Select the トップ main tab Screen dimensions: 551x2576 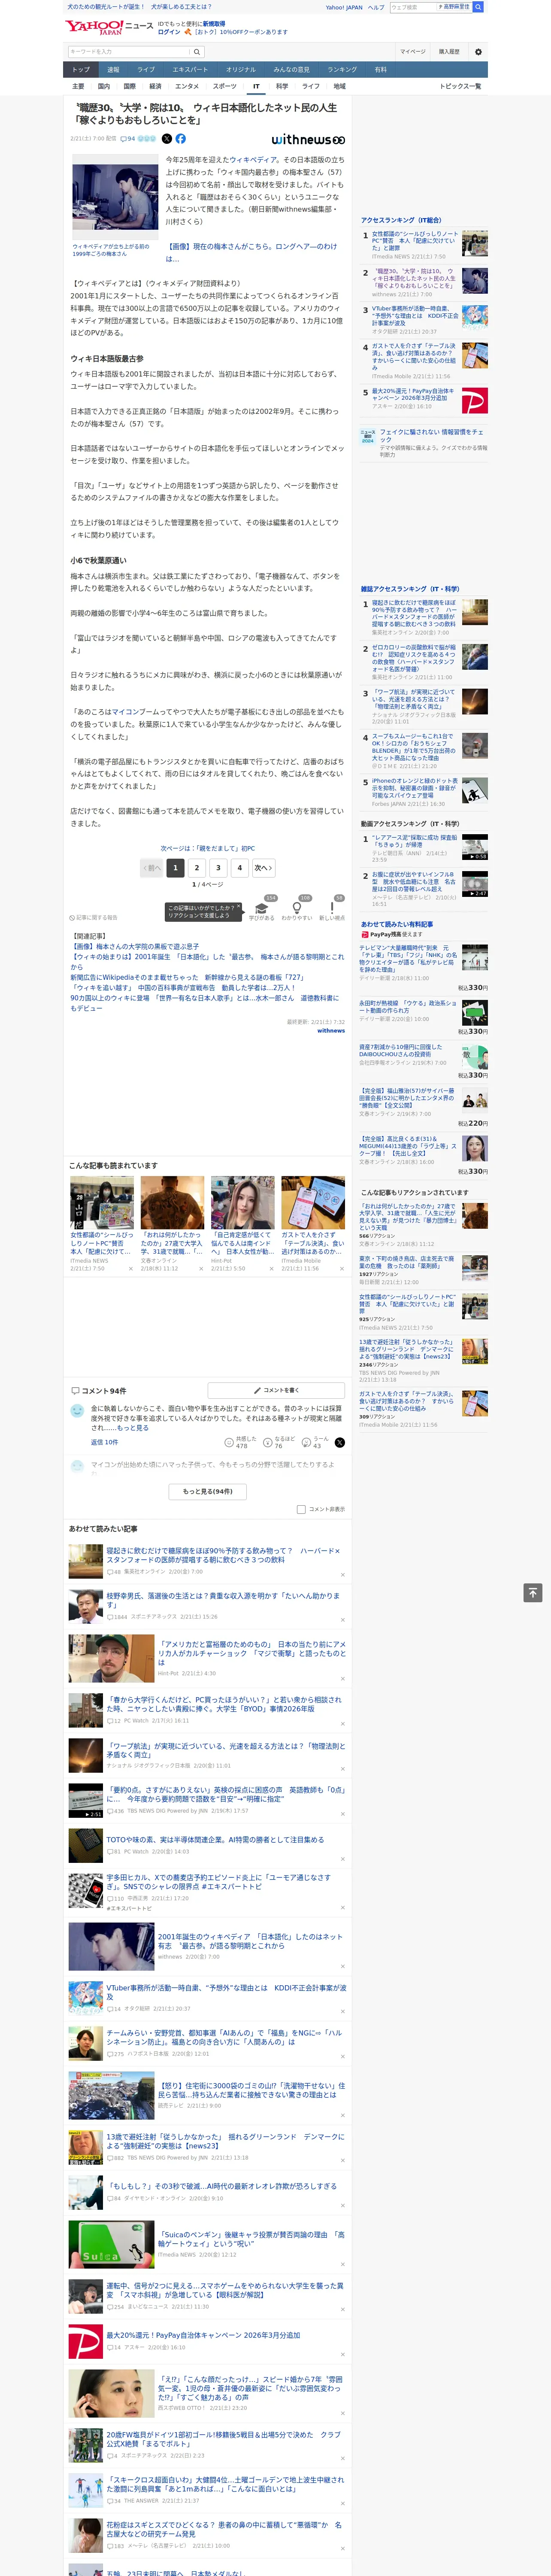point(81,70)
